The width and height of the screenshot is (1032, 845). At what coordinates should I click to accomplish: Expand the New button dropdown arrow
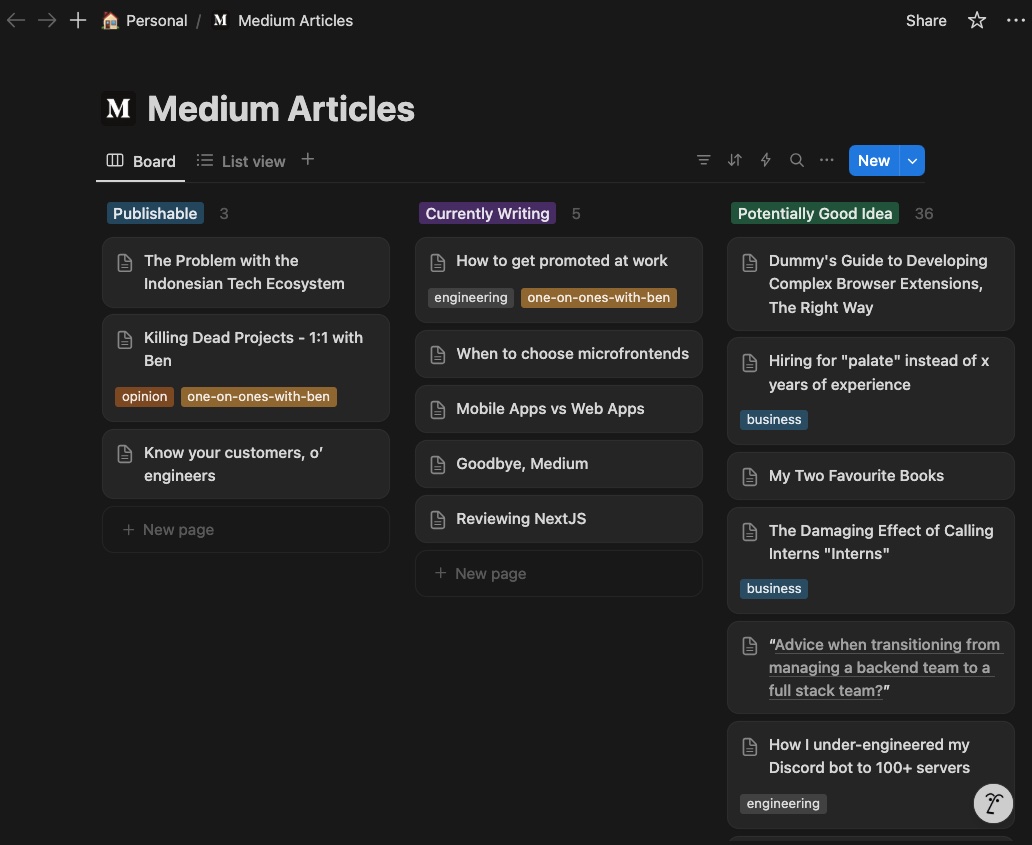pyautogui.click(x=912, y=161)
